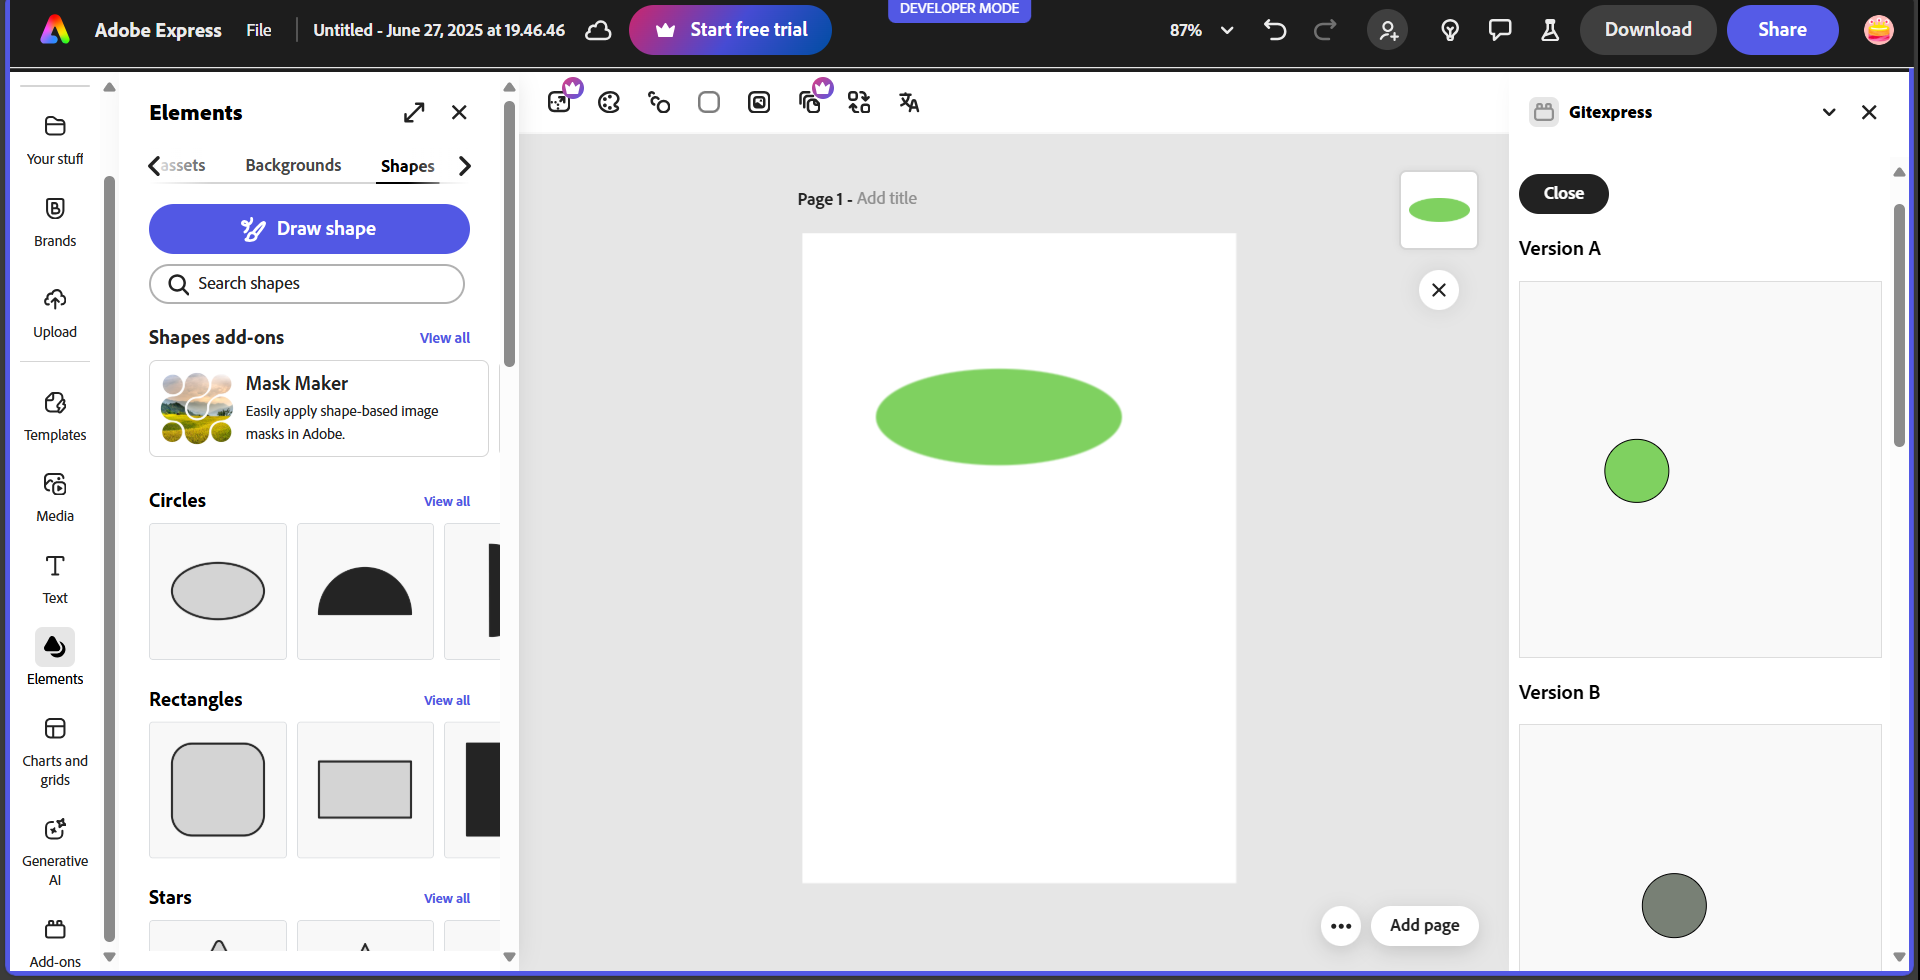Screen dimensions: 1920x980
Task: Open the Mask Maker add-on card
Action: 319,409
